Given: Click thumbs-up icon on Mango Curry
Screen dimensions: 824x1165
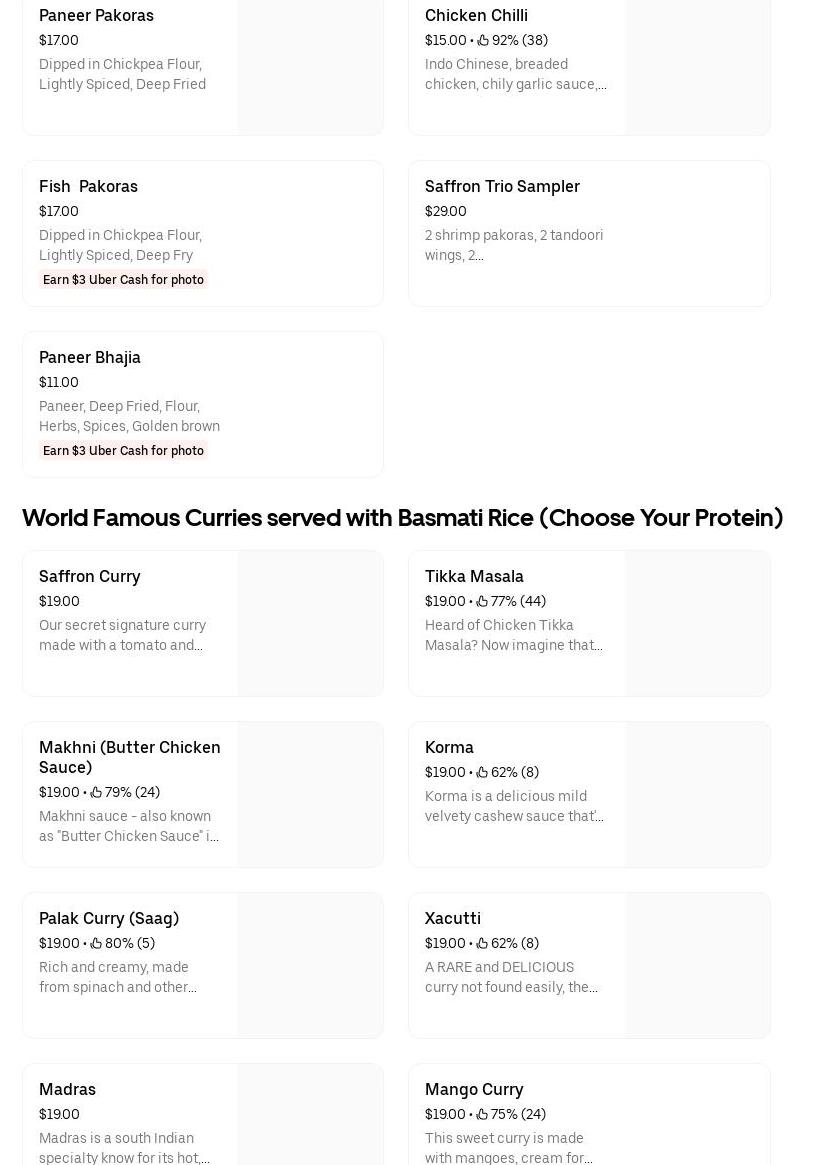Looking at the screenshot, I should 481,1114.
